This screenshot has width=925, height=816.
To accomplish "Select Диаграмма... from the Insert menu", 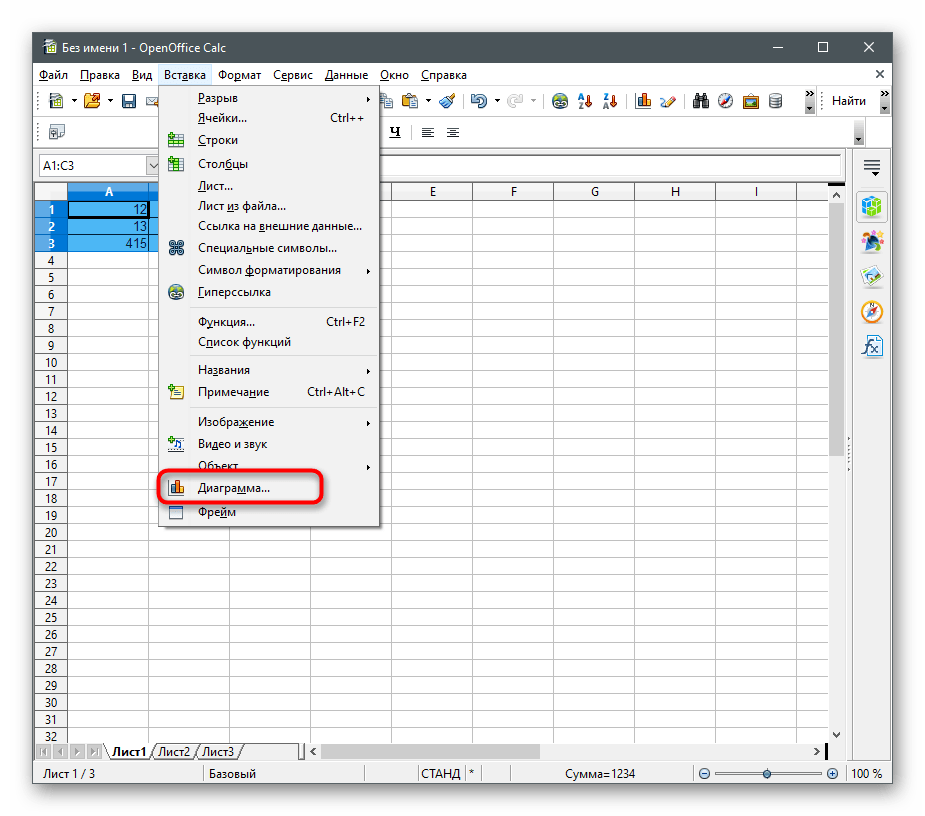I will click(234, 488).
